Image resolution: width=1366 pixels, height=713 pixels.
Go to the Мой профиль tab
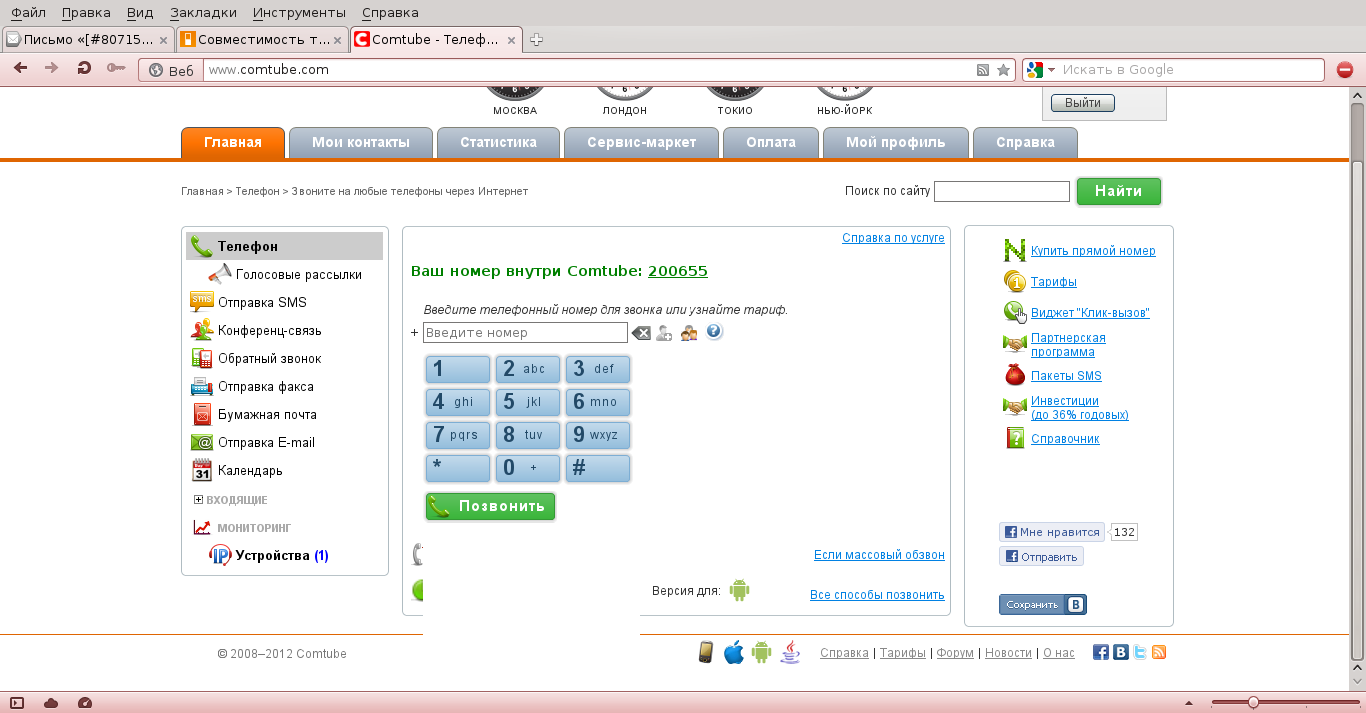[896, 142]
